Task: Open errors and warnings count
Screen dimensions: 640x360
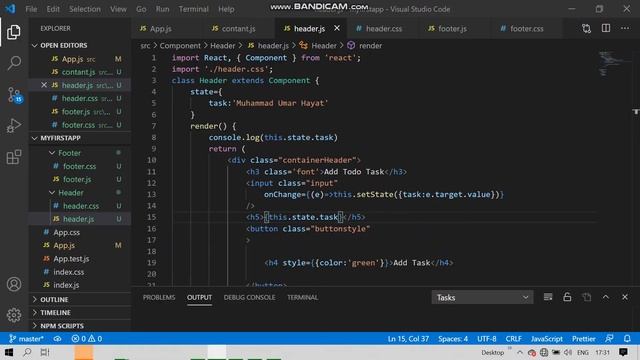Action: pos(87,339)
